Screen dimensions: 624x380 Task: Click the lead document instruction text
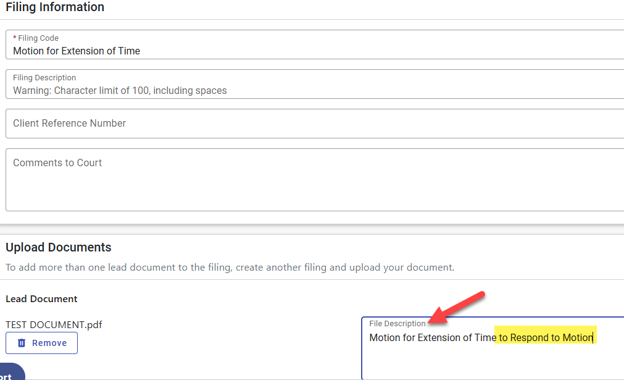point(230,267)
